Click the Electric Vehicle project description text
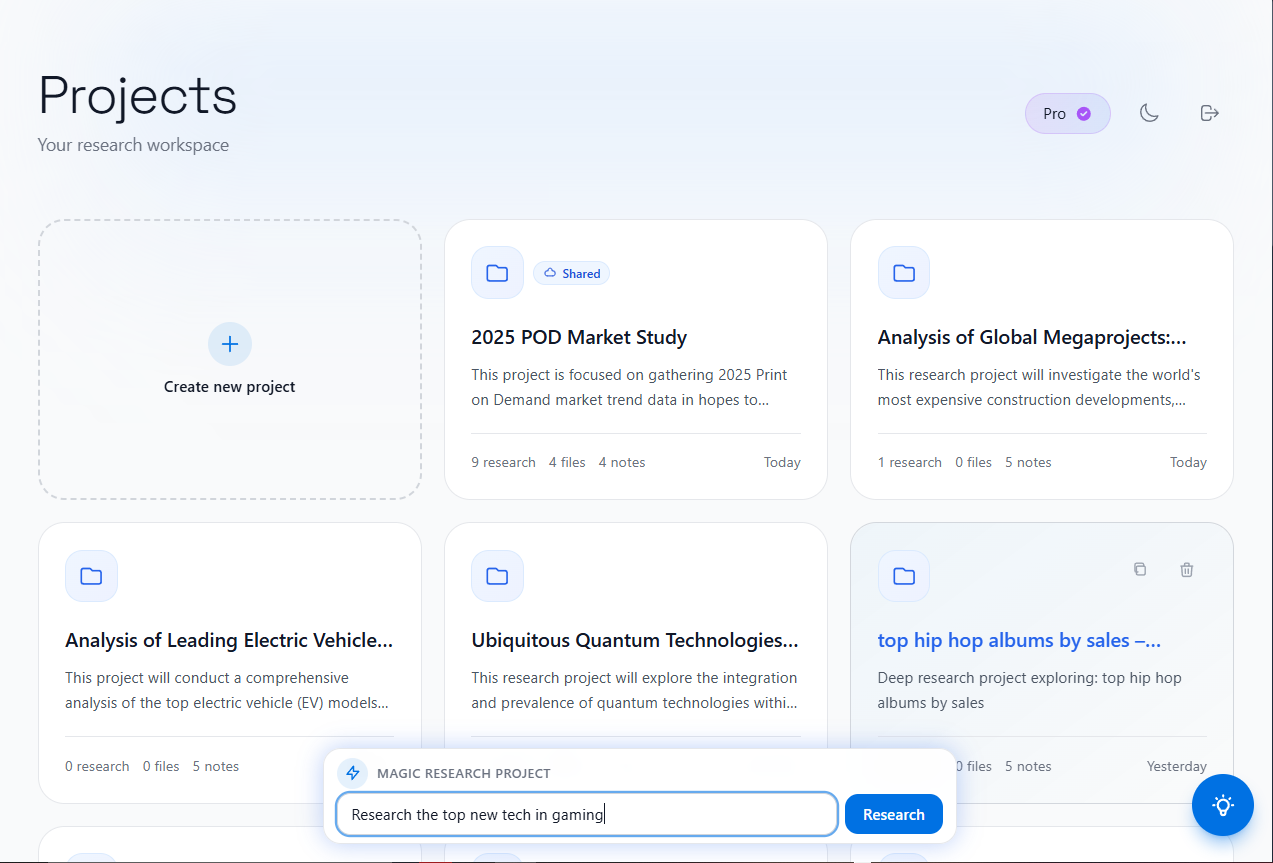Screen dimensions: 1273x863 tap(227, 690)
